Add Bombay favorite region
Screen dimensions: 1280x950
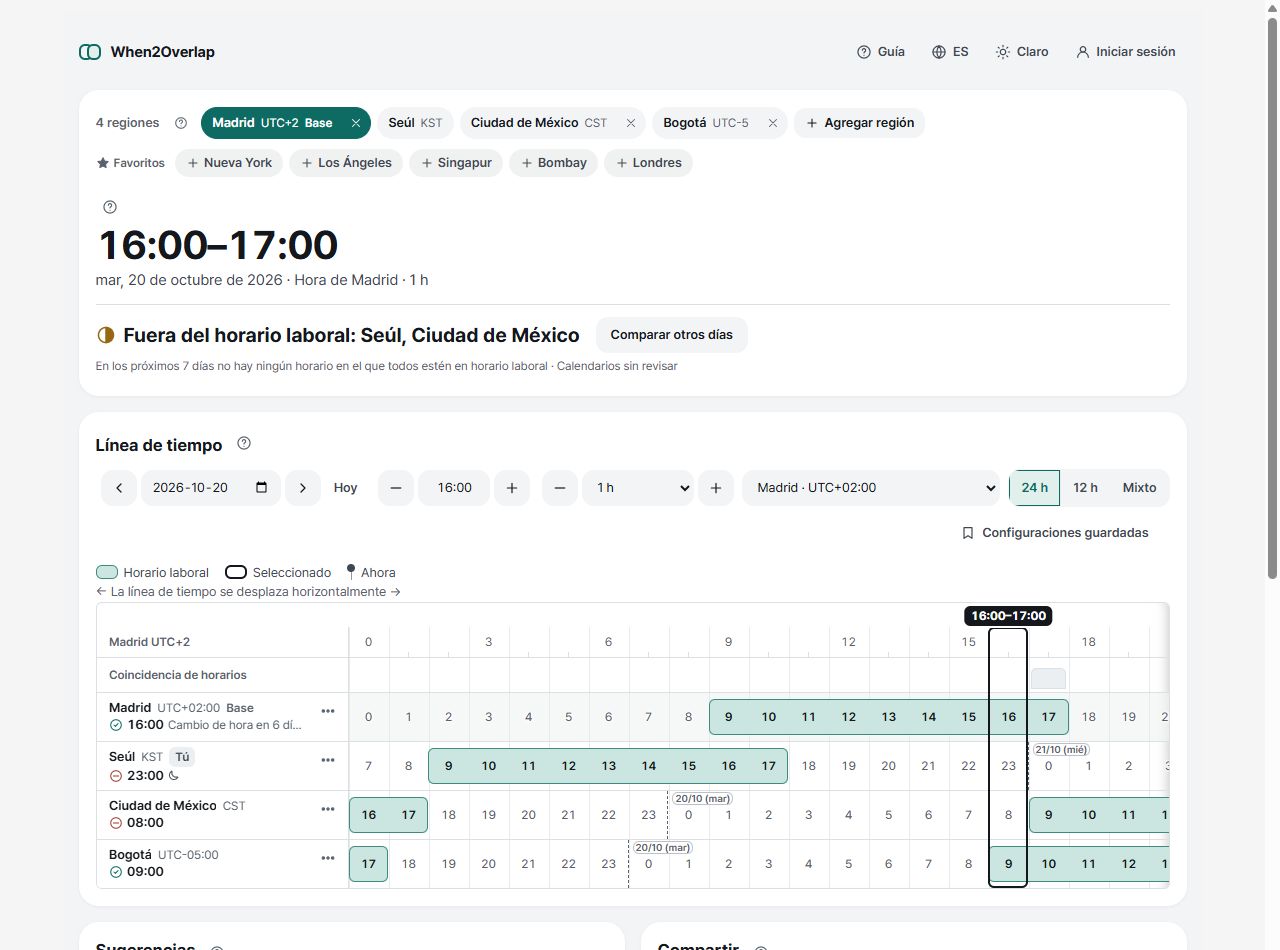pyautogui.click(x=554, y=163)
